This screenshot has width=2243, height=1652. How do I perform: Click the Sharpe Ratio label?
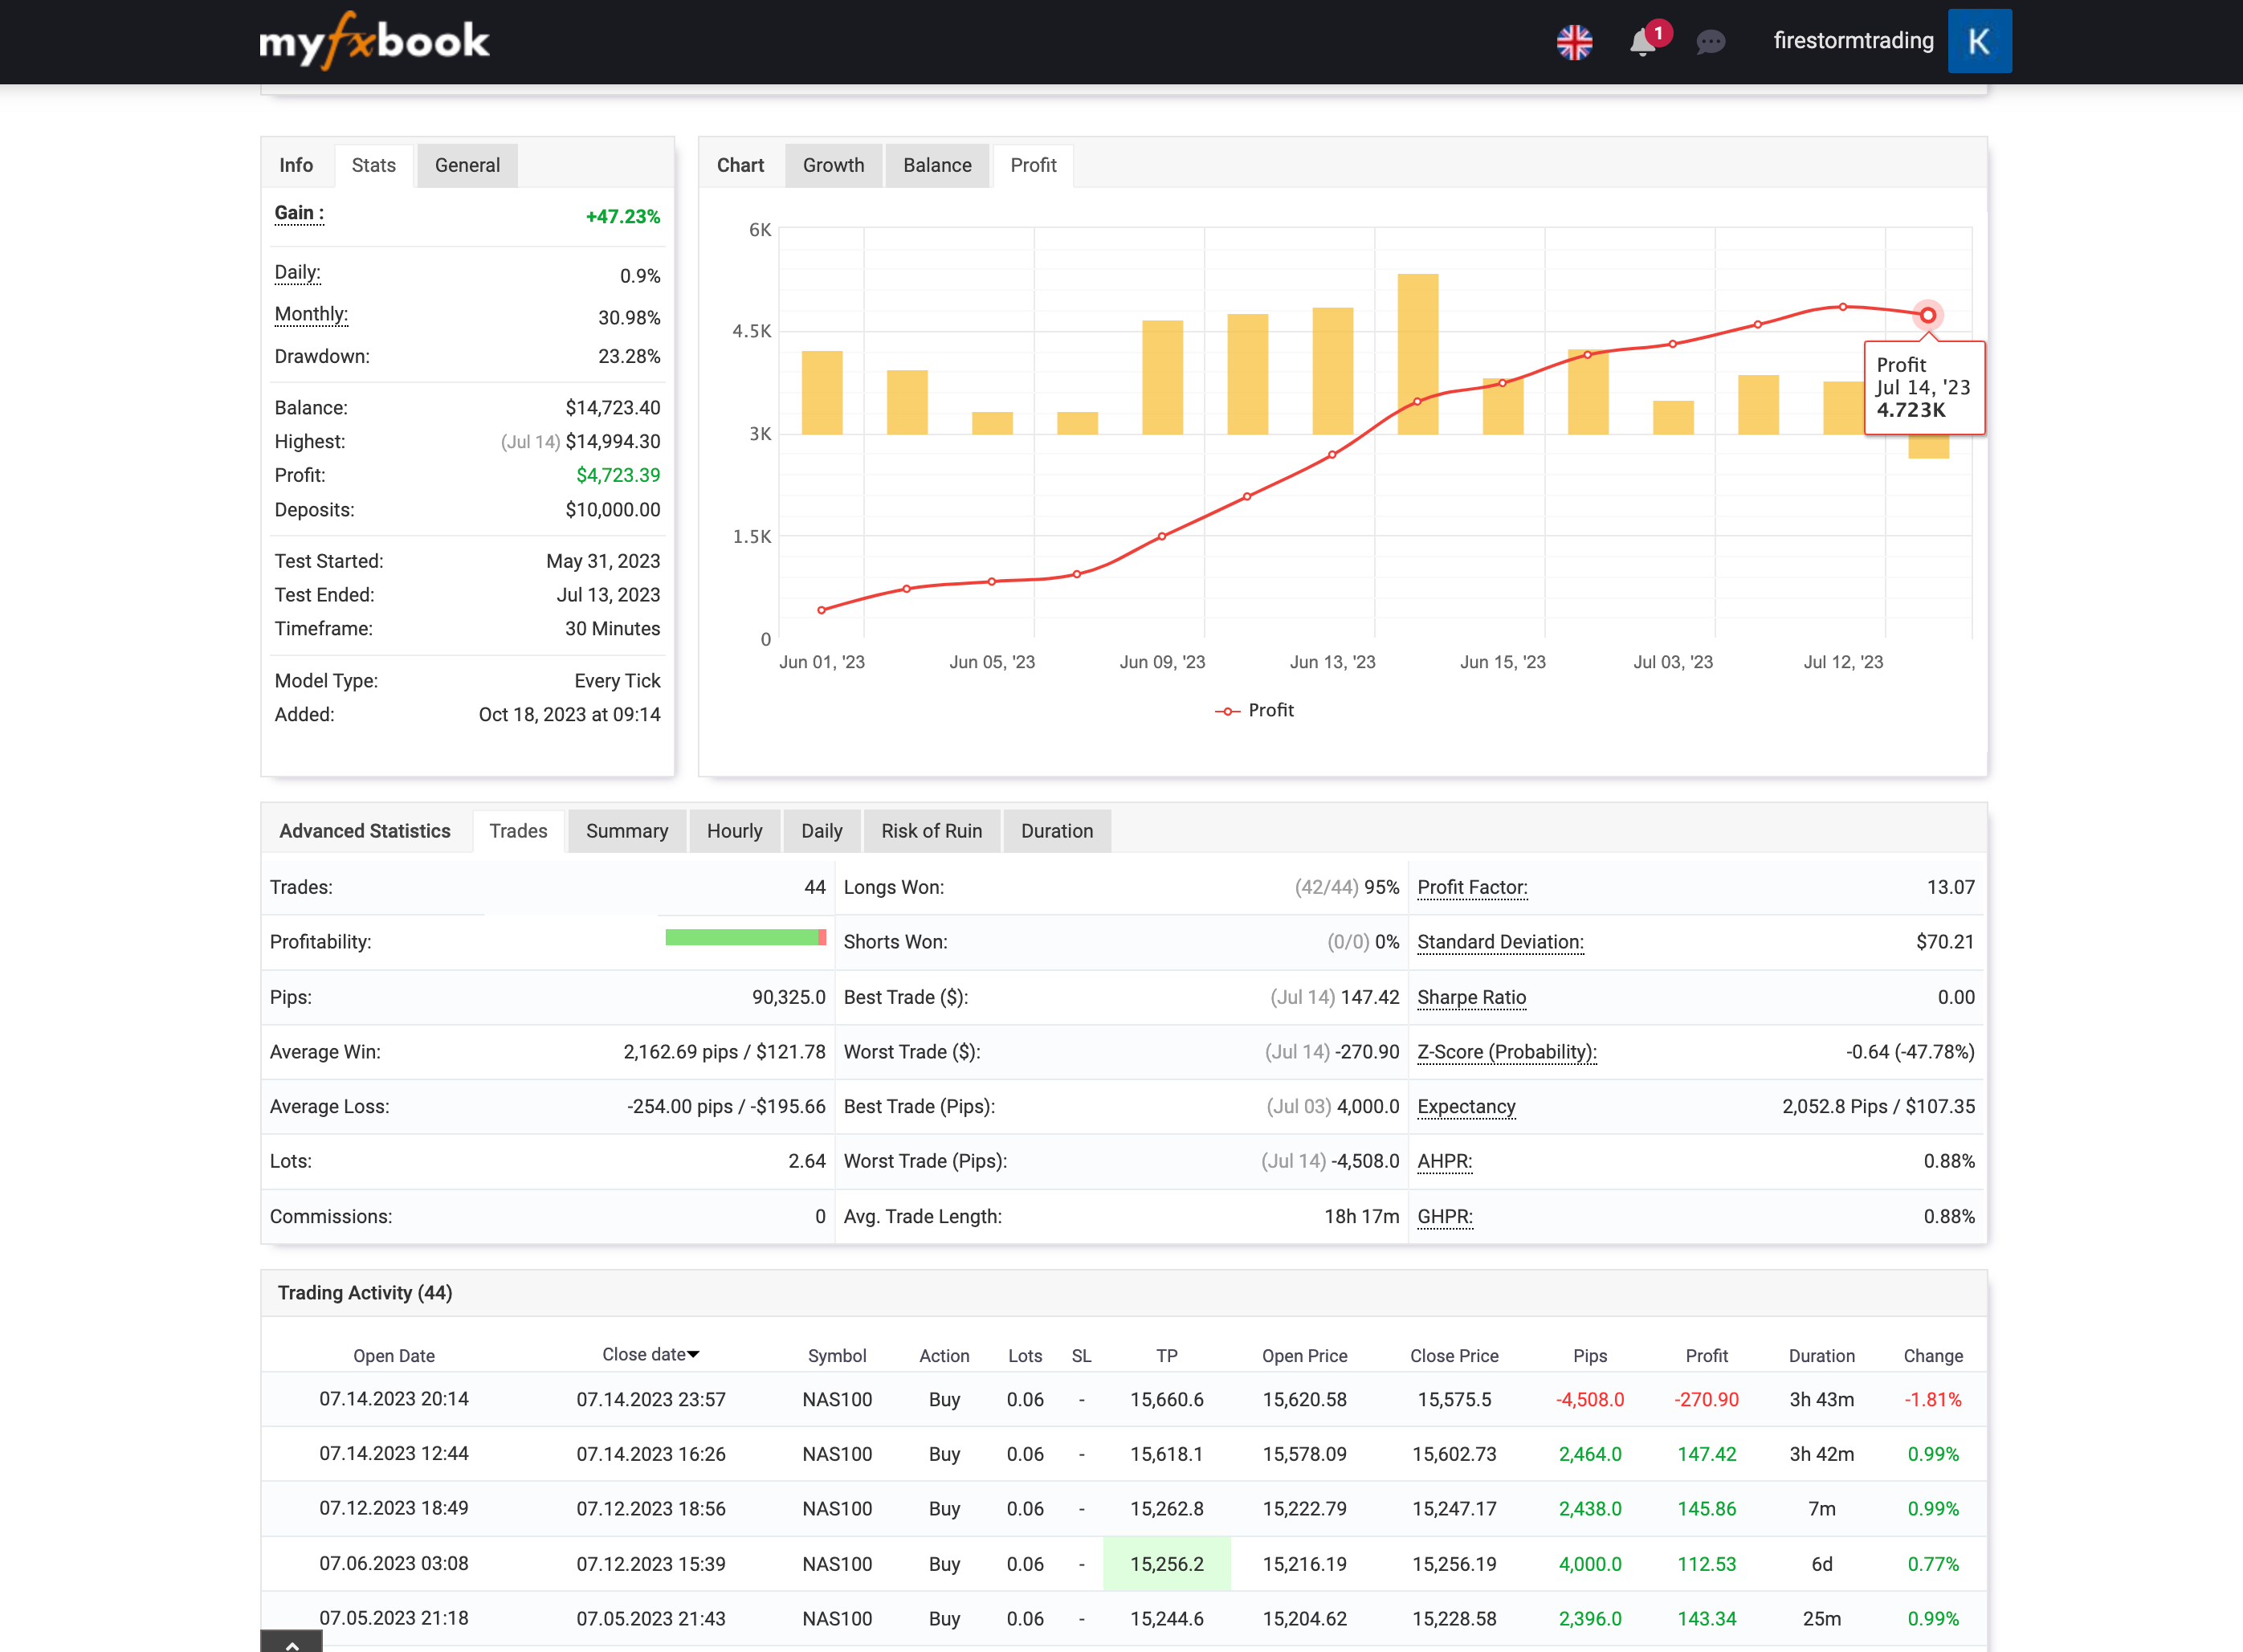click(1471, 997)
